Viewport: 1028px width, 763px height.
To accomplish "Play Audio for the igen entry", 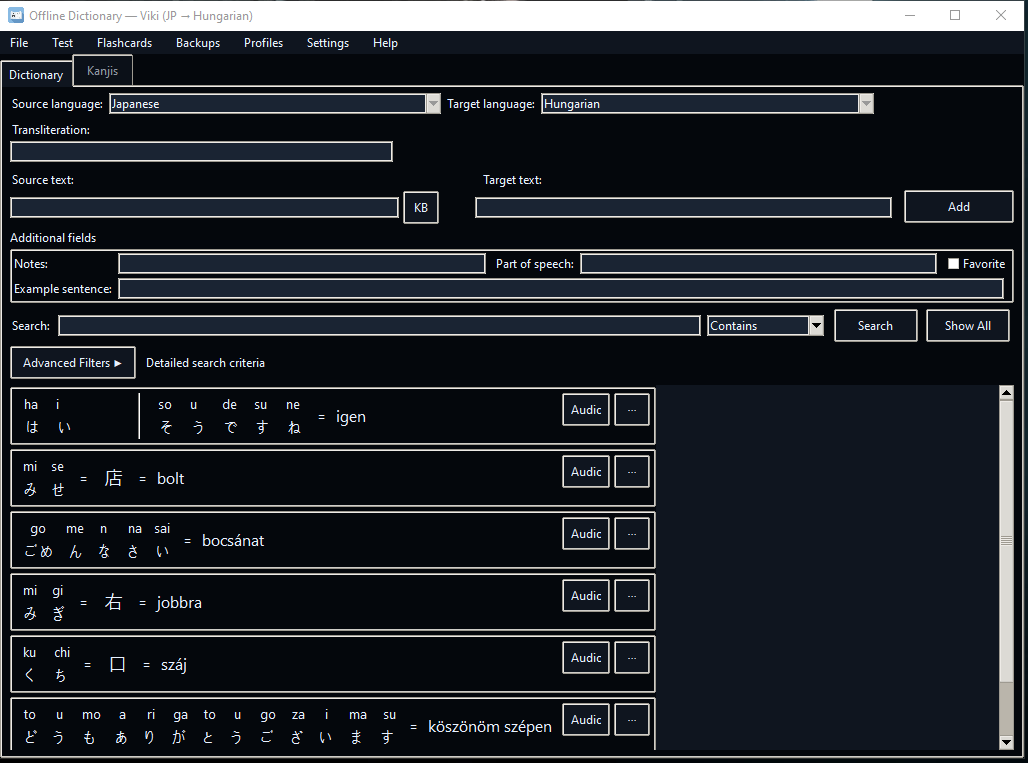I will click(x=586, y=410).
